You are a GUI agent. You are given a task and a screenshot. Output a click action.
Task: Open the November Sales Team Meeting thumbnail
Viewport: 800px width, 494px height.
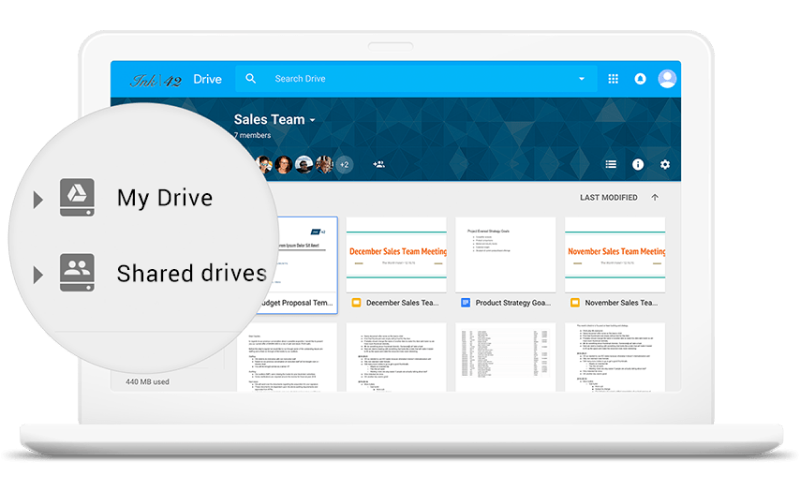pyautogui.click(x=615, y=254)
